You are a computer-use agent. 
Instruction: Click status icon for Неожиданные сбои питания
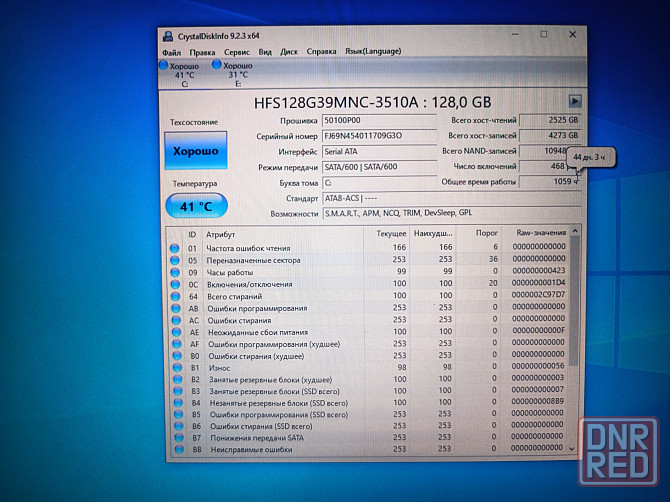176,332
